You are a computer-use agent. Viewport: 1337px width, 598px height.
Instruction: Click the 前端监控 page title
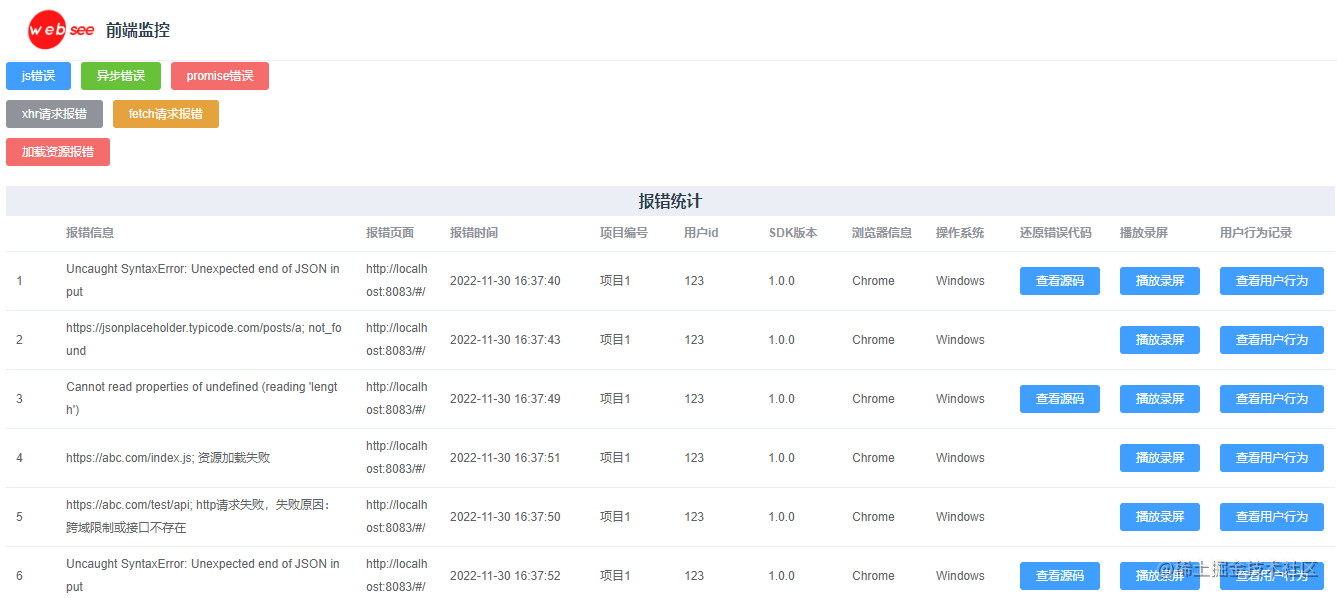tap(138, 30)
